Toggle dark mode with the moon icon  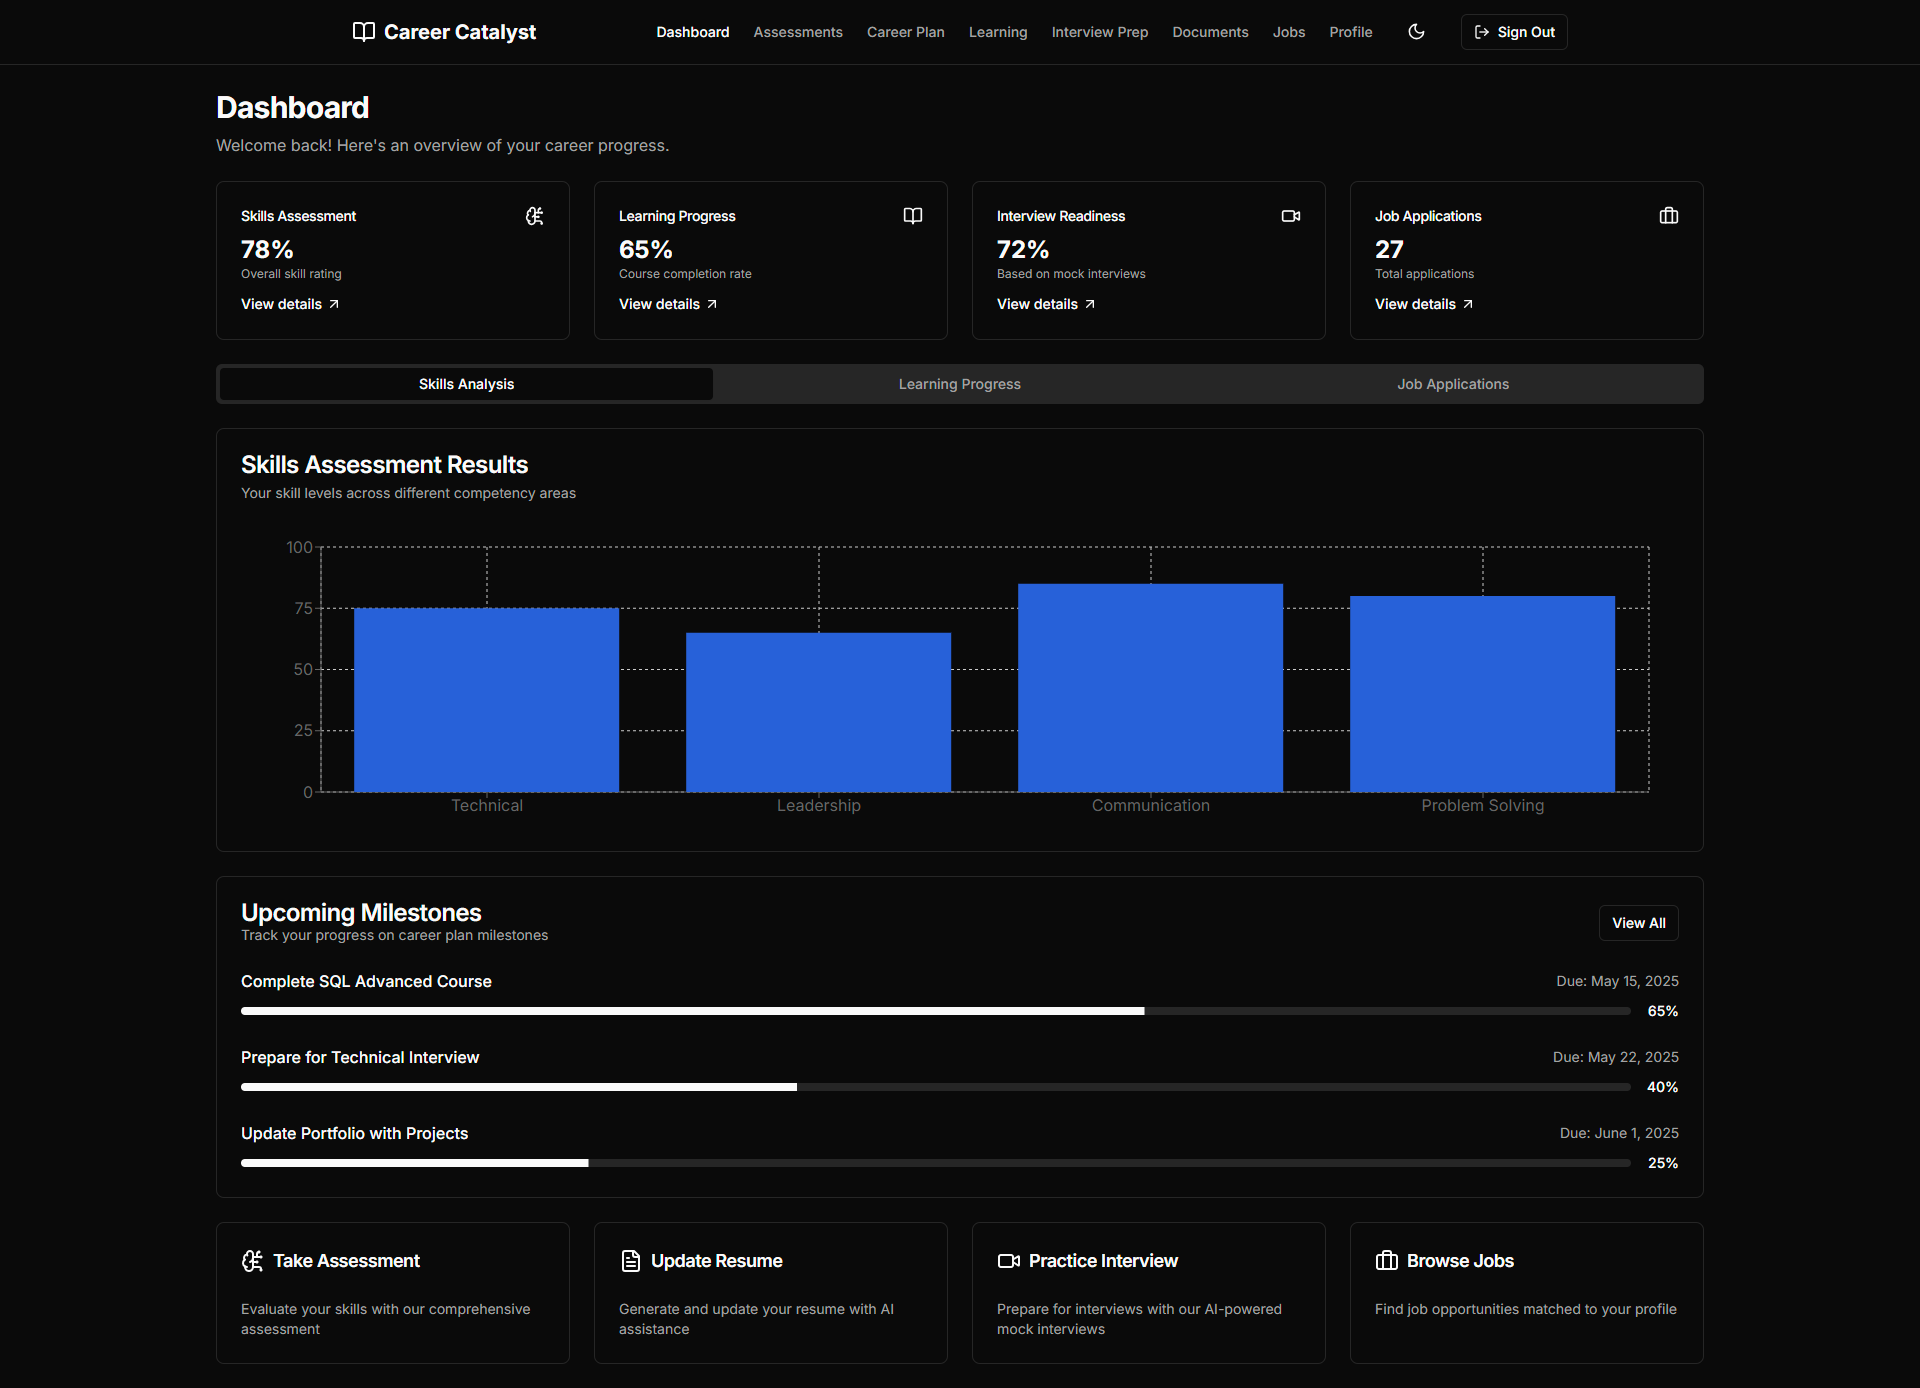click(1416, 32)
